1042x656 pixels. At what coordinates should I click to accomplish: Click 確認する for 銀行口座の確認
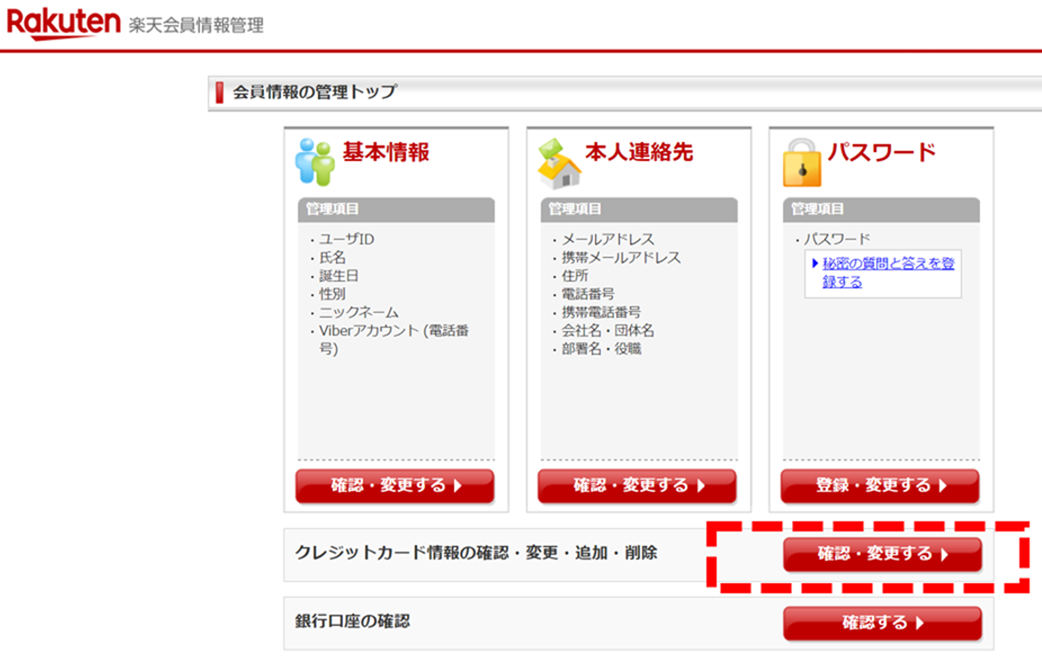coord(882,623)
